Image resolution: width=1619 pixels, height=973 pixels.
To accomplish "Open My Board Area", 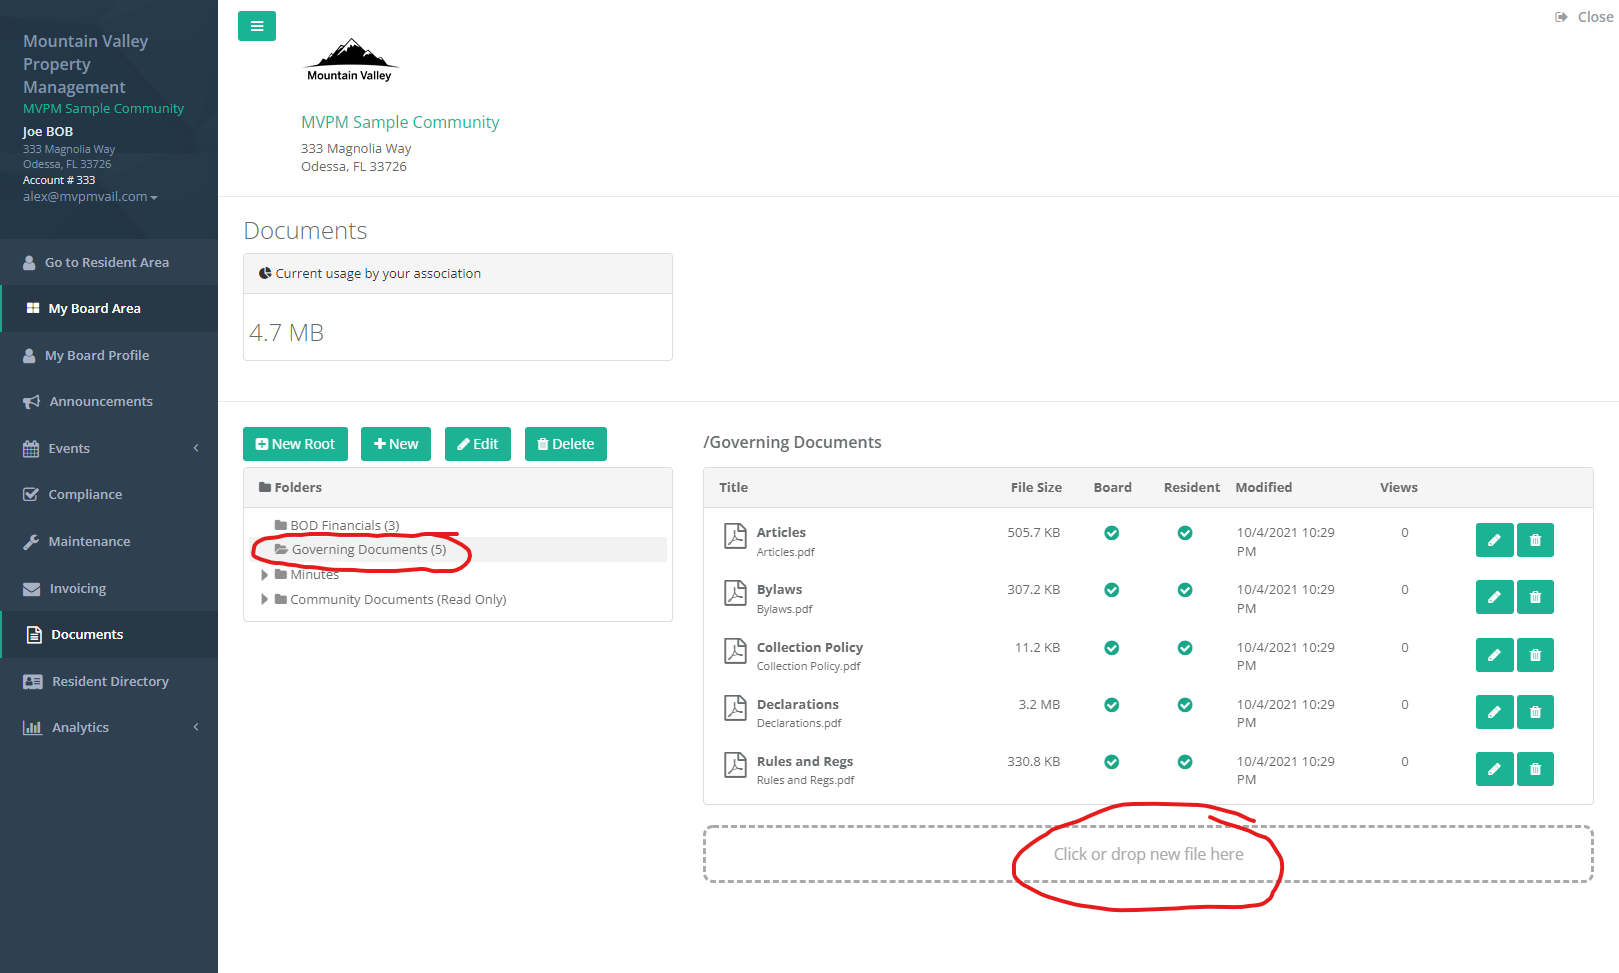I will (x=109, y=308).
